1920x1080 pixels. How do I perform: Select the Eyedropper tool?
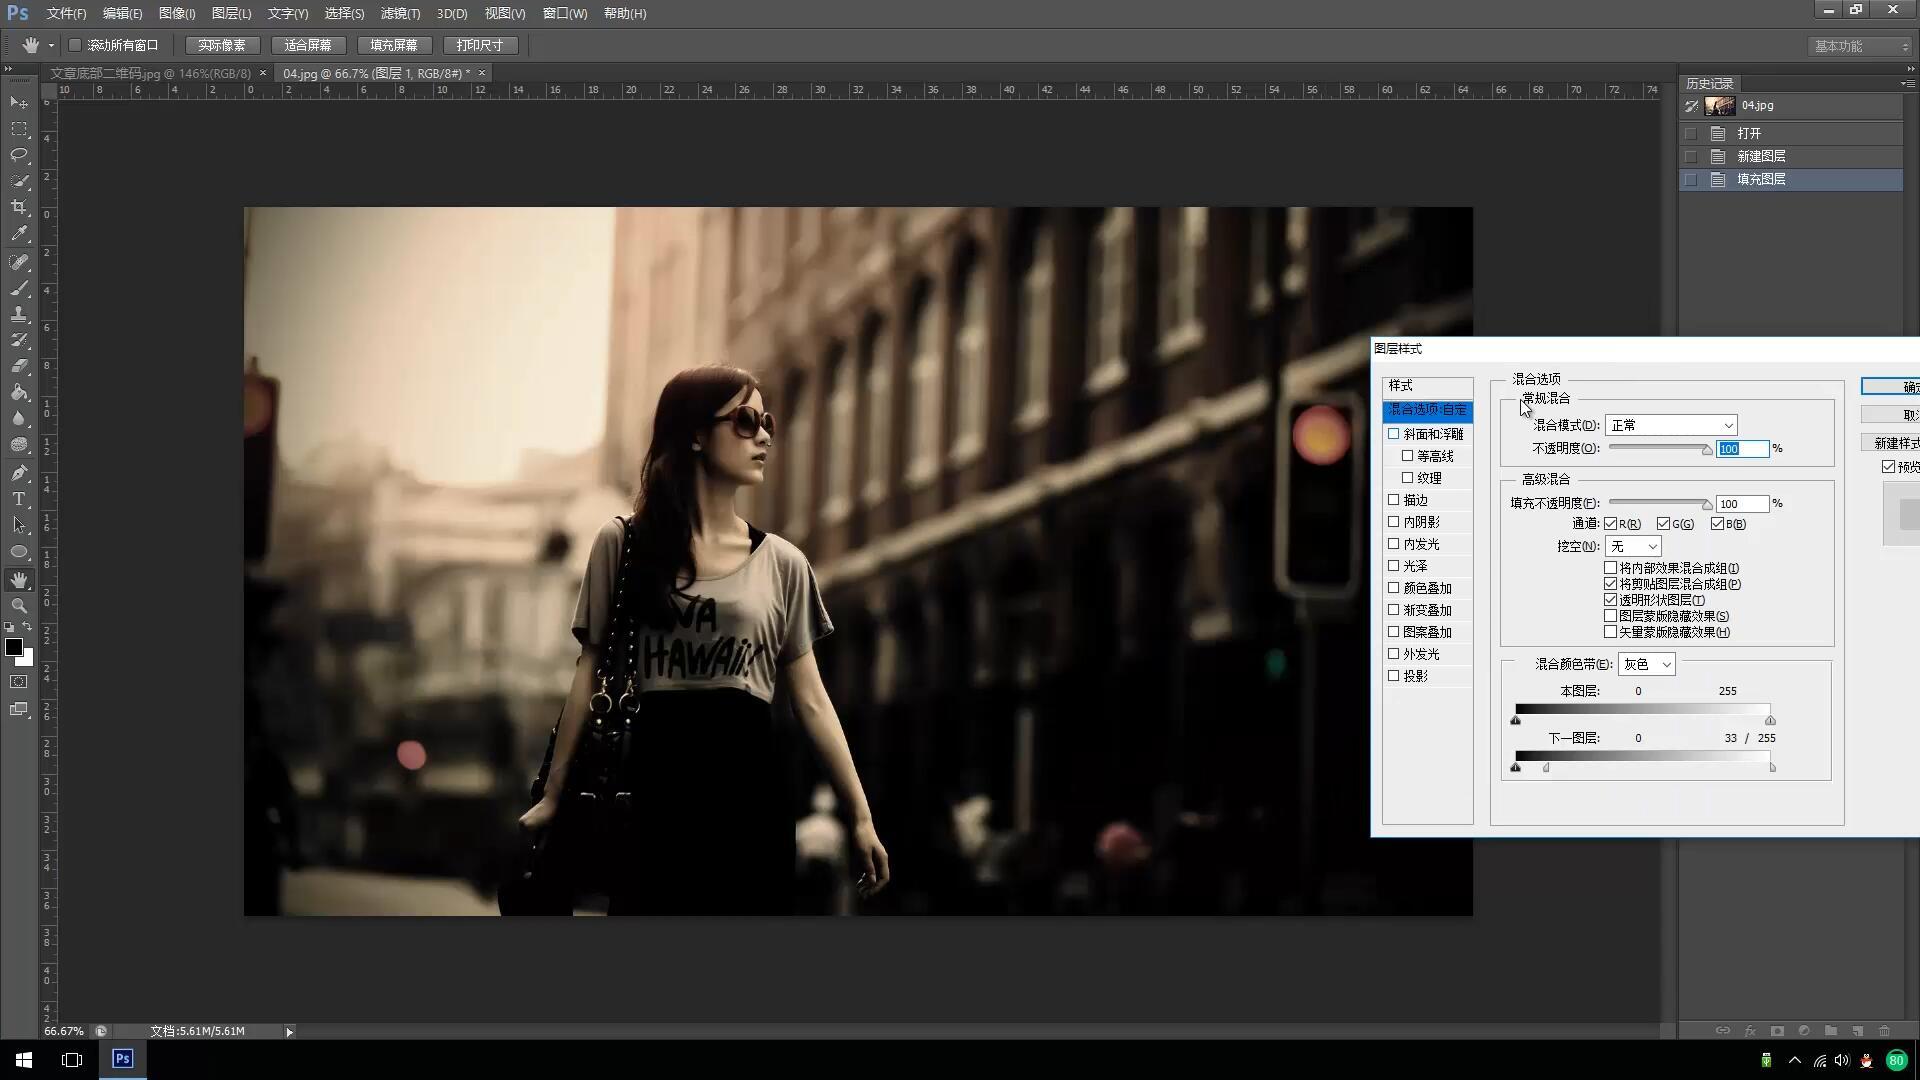tap(19, 233)
